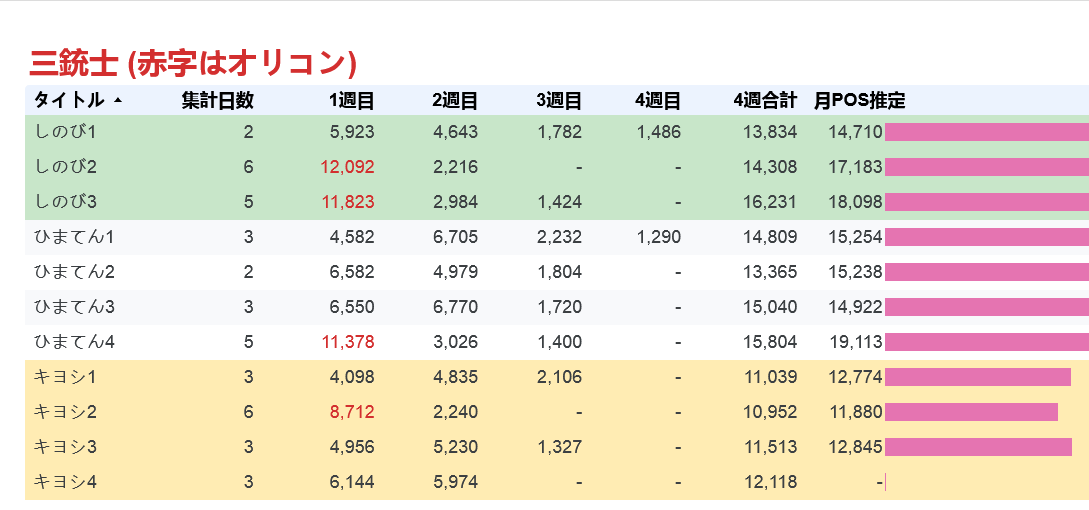Click the 月POS推定 column header
This screenshot has height=510, width=1089.
pyautogui.click(x=859, y=100)
